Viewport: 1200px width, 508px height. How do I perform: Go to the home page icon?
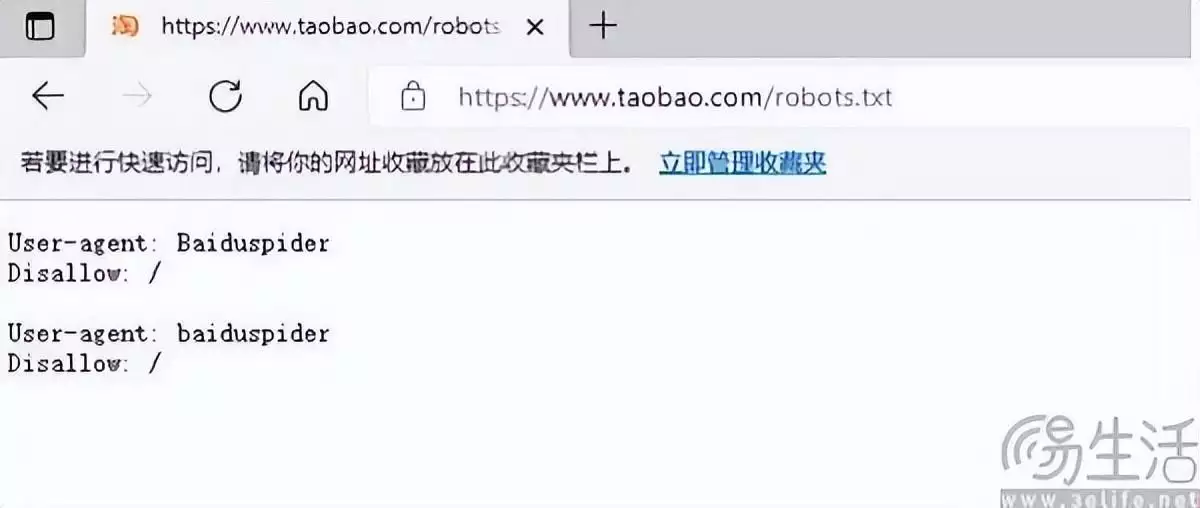pyautogui.click(x=314, y=96)
